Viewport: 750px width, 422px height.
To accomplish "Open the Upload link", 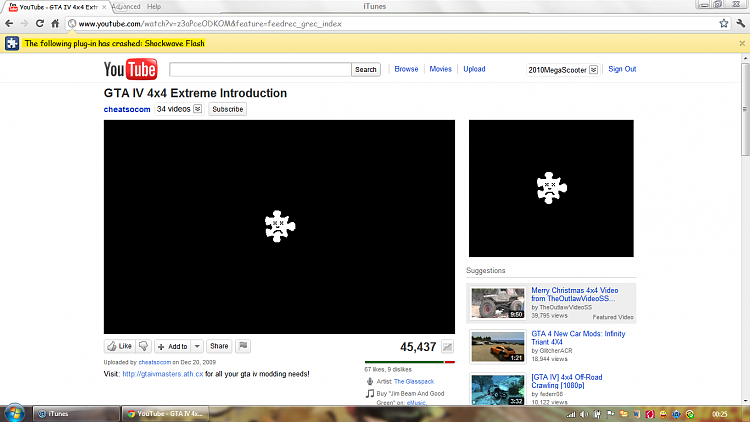I will [474, 69].
